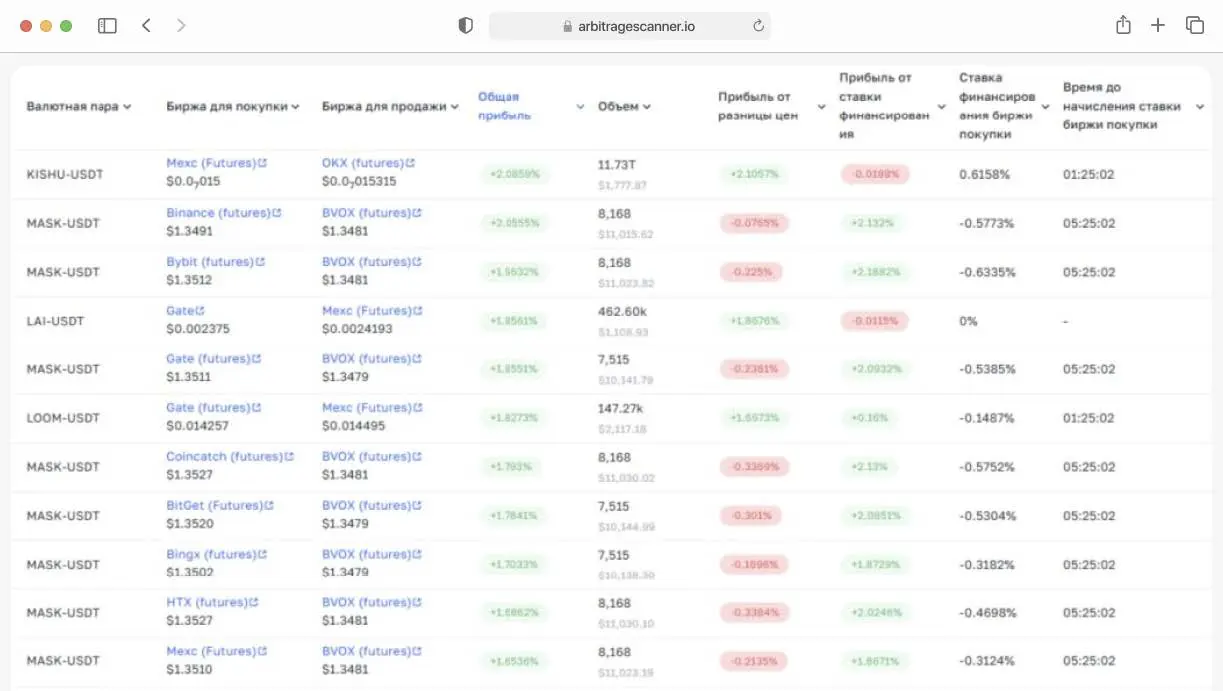
Task: Expand the Биржа для покупки column dropdown
Action: 296,107
